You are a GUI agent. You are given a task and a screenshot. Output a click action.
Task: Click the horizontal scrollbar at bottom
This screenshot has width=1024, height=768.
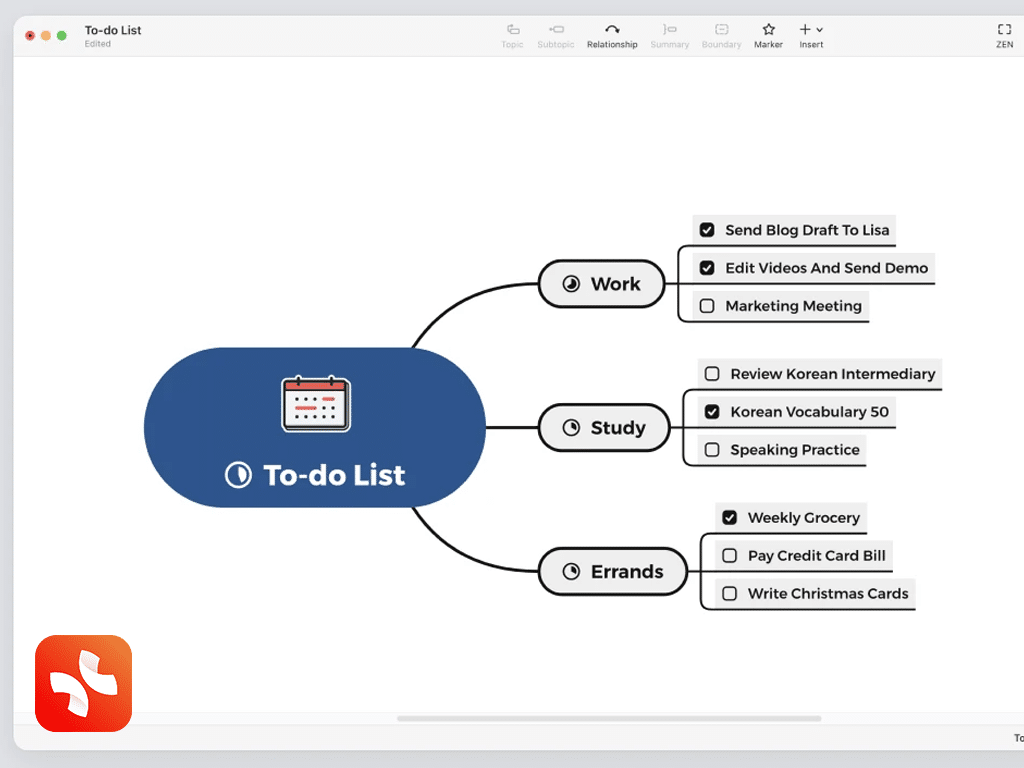608,718
